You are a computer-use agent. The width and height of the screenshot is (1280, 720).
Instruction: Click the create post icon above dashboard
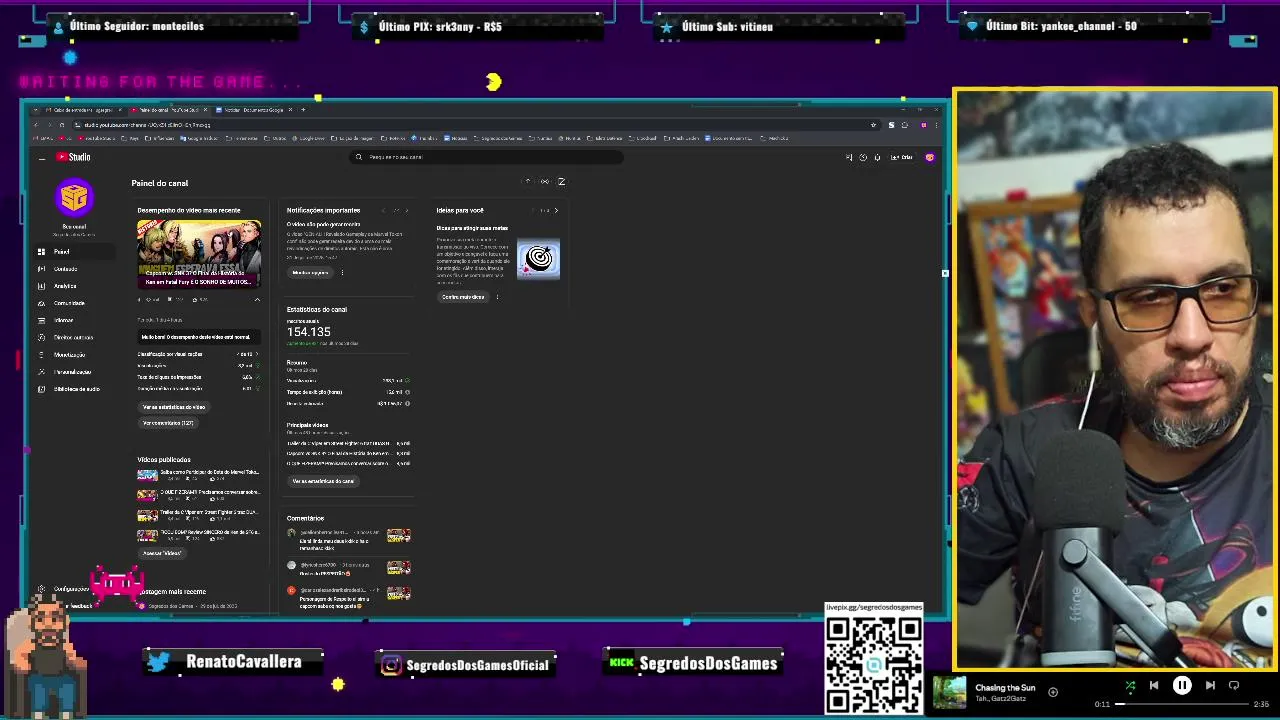point(561,181)
